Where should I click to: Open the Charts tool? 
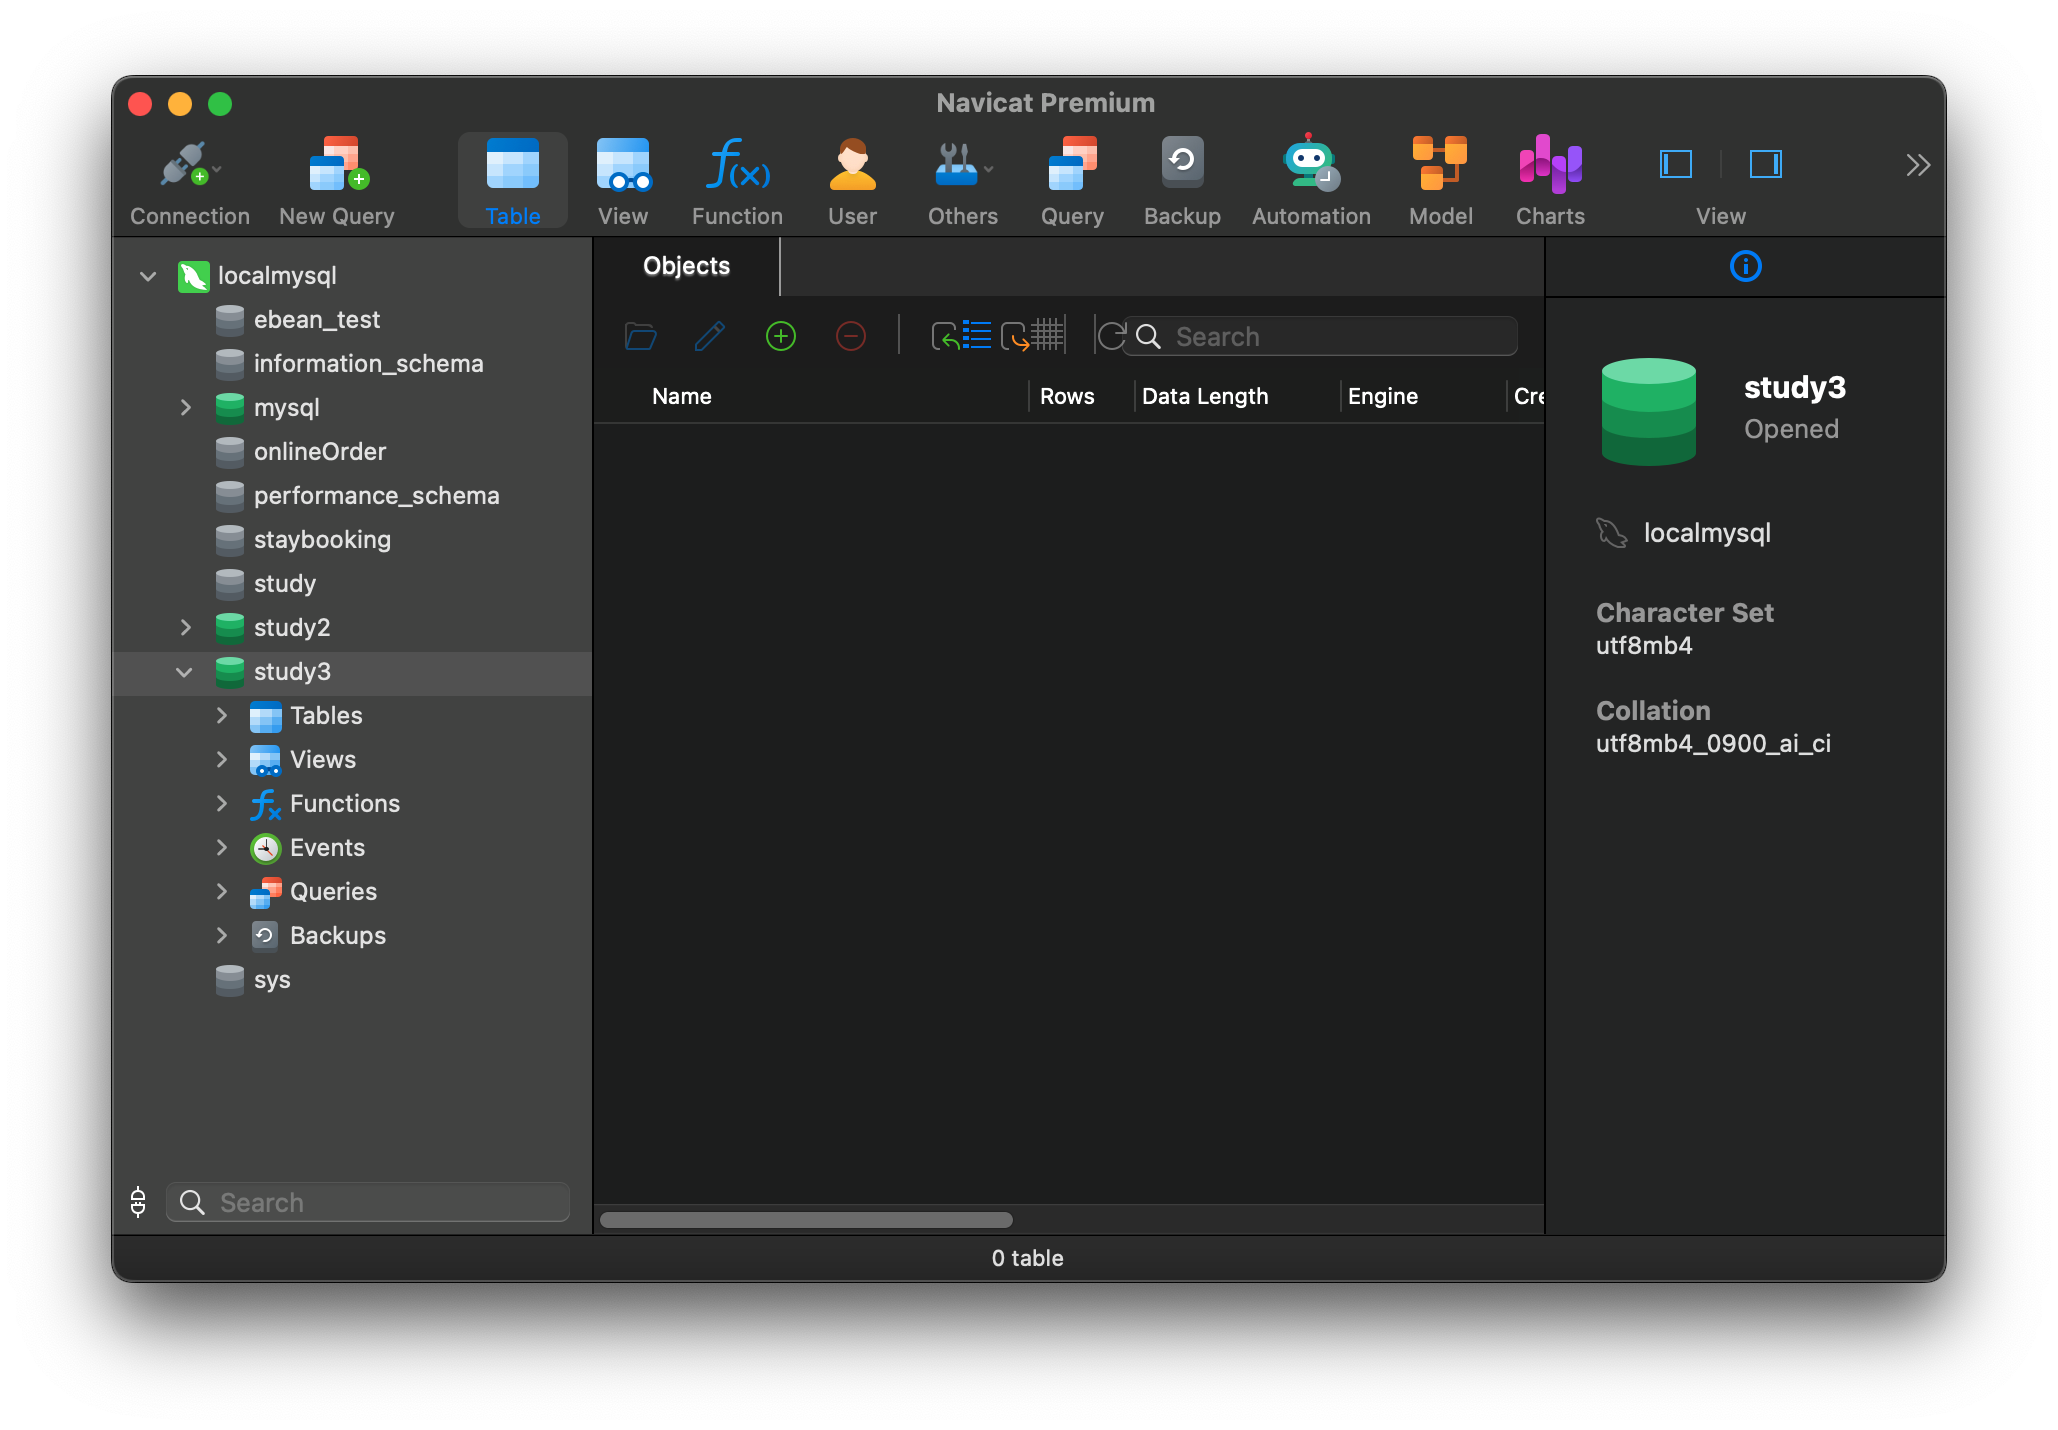coord(1549,180)
